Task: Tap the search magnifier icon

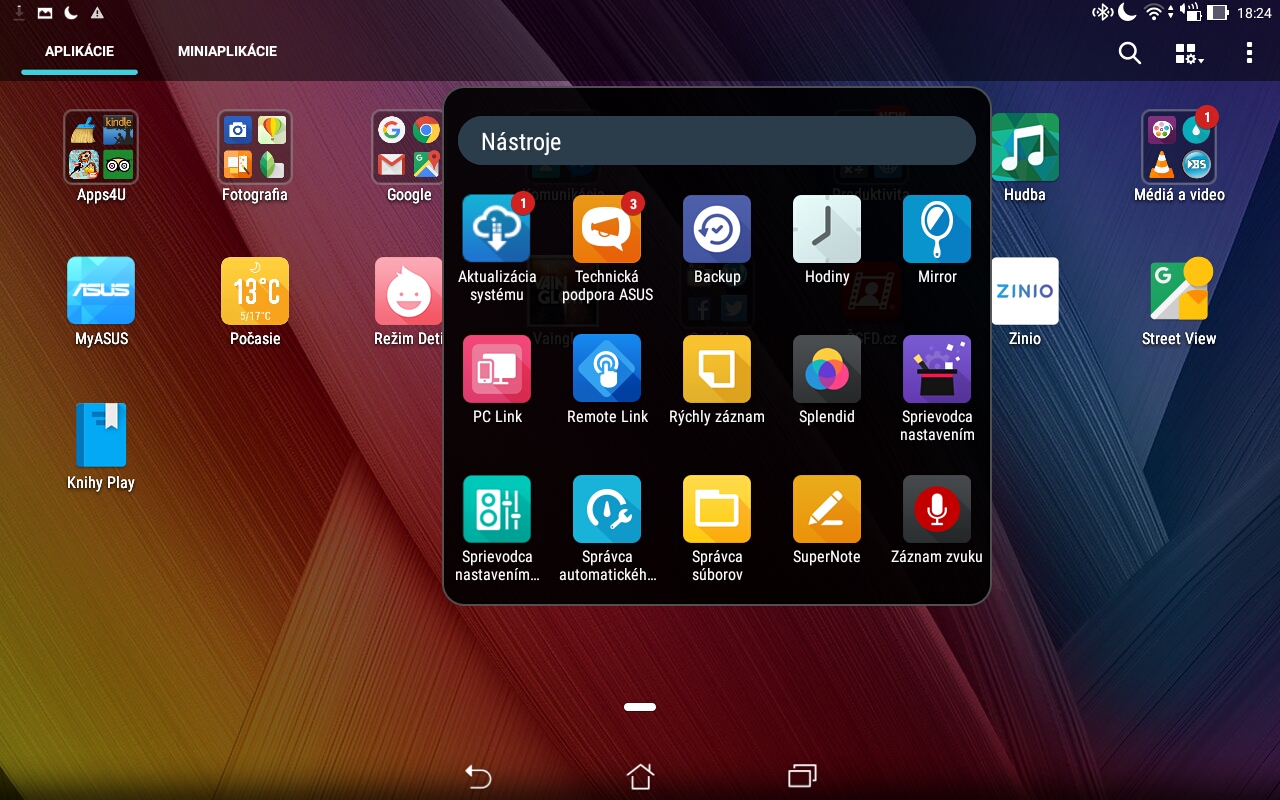Action: 1129,53
